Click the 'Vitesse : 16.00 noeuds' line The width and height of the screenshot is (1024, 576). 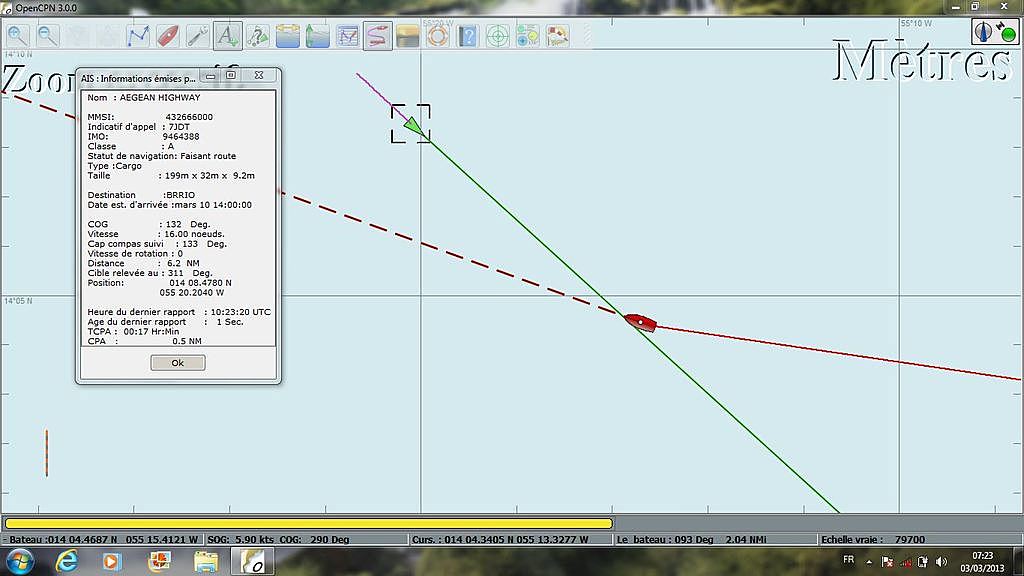(156, 234)
